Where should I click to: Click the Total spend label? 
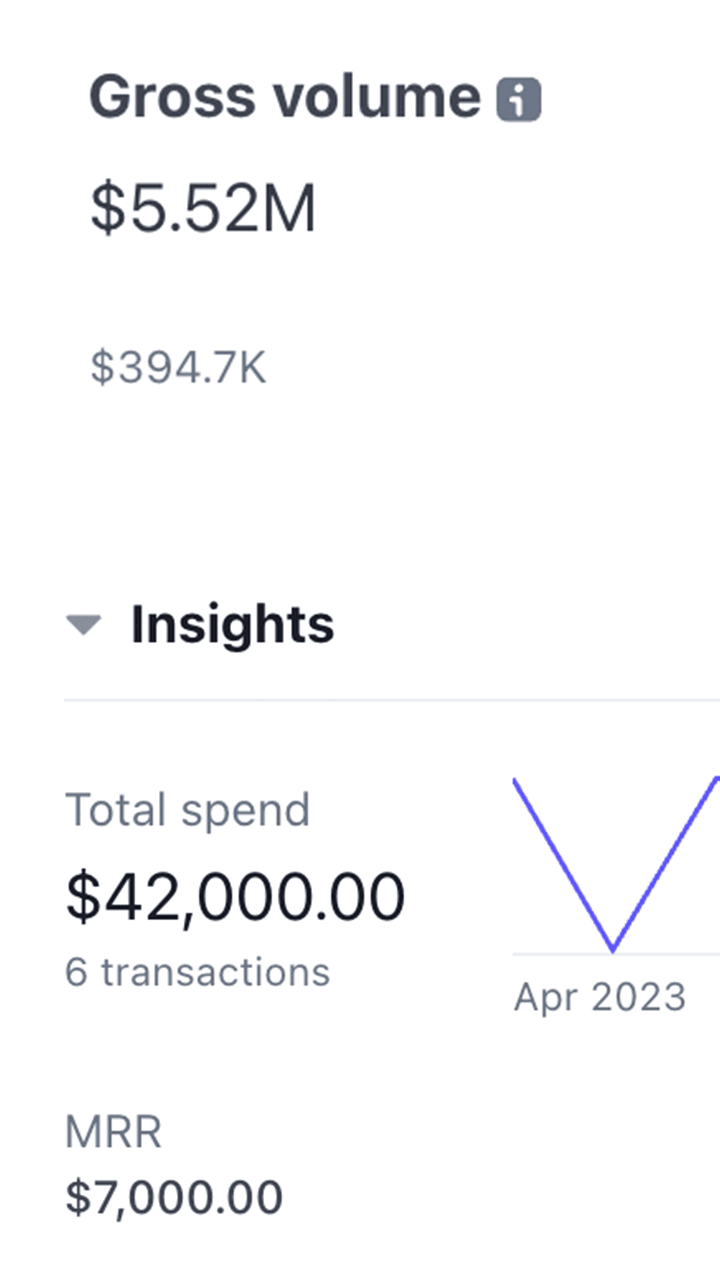pyautogui.click(x=188, y=809)
